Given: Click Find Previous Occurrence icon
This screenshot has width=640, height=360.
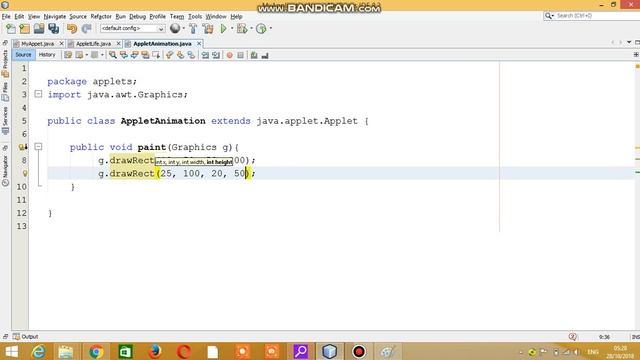Looking at the screenshot, I should pos(124,55).
